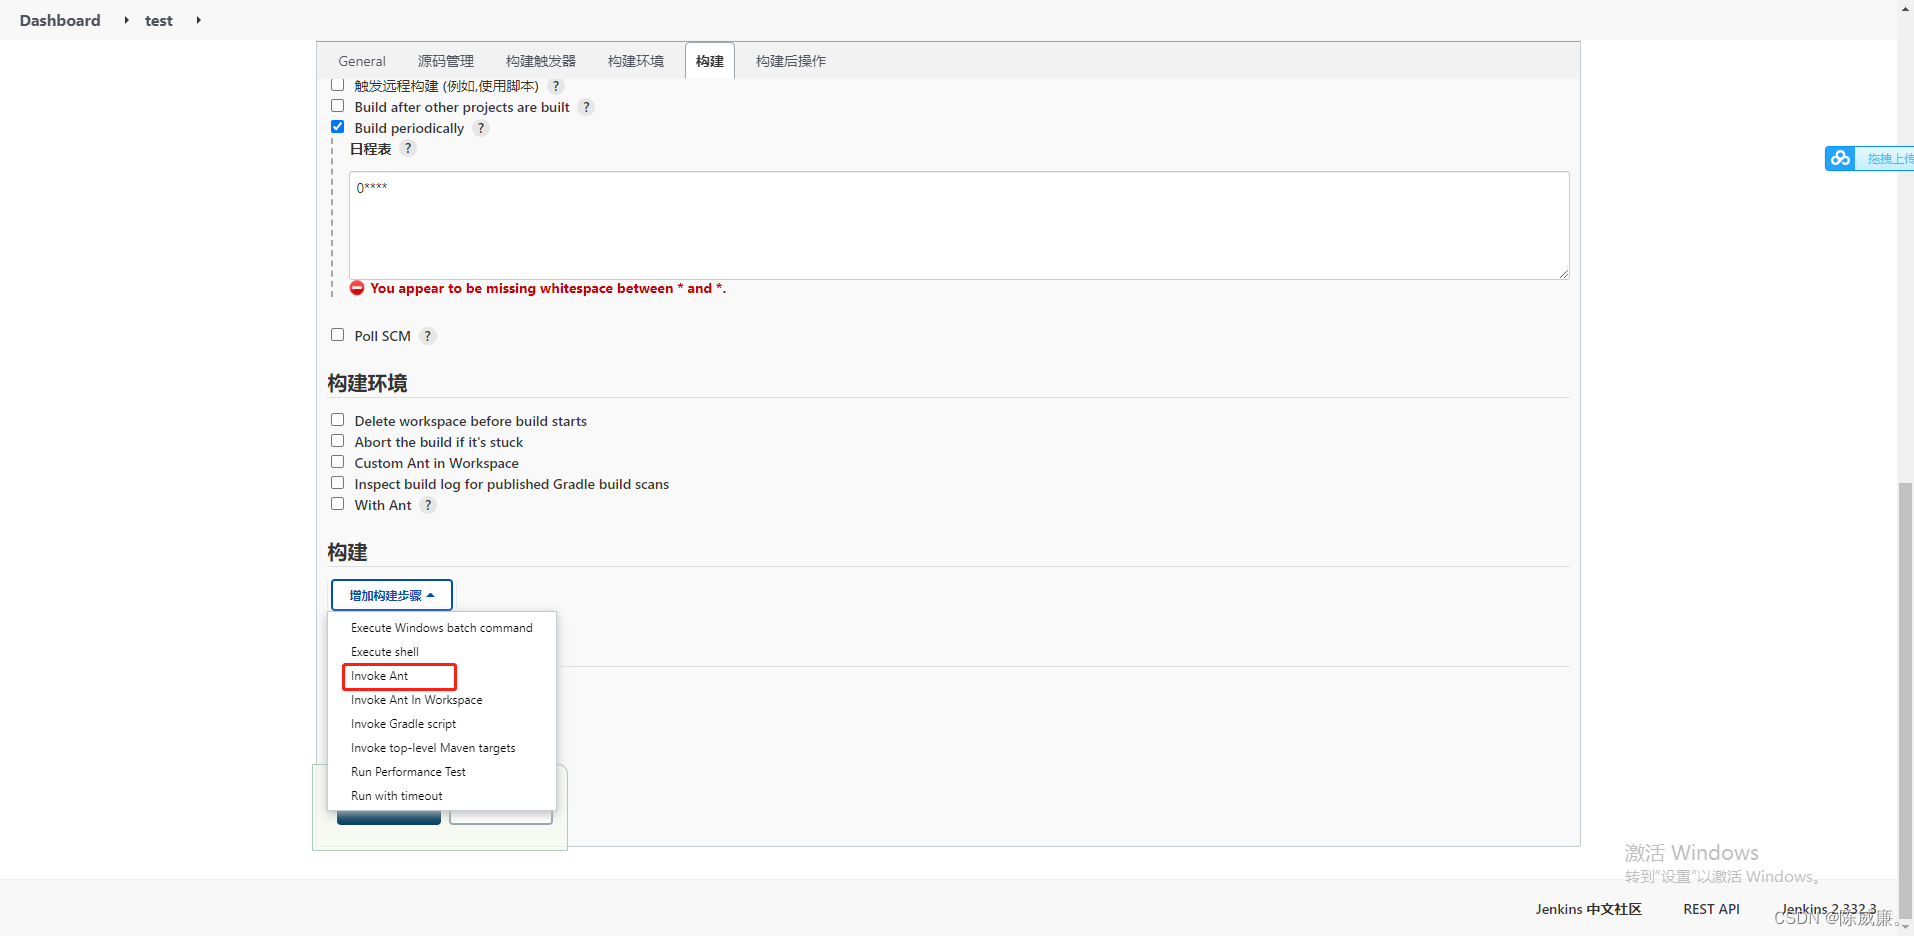
Task: Choose Run Performance Test step
Action: pyautogui.click(x=442, y=772)
